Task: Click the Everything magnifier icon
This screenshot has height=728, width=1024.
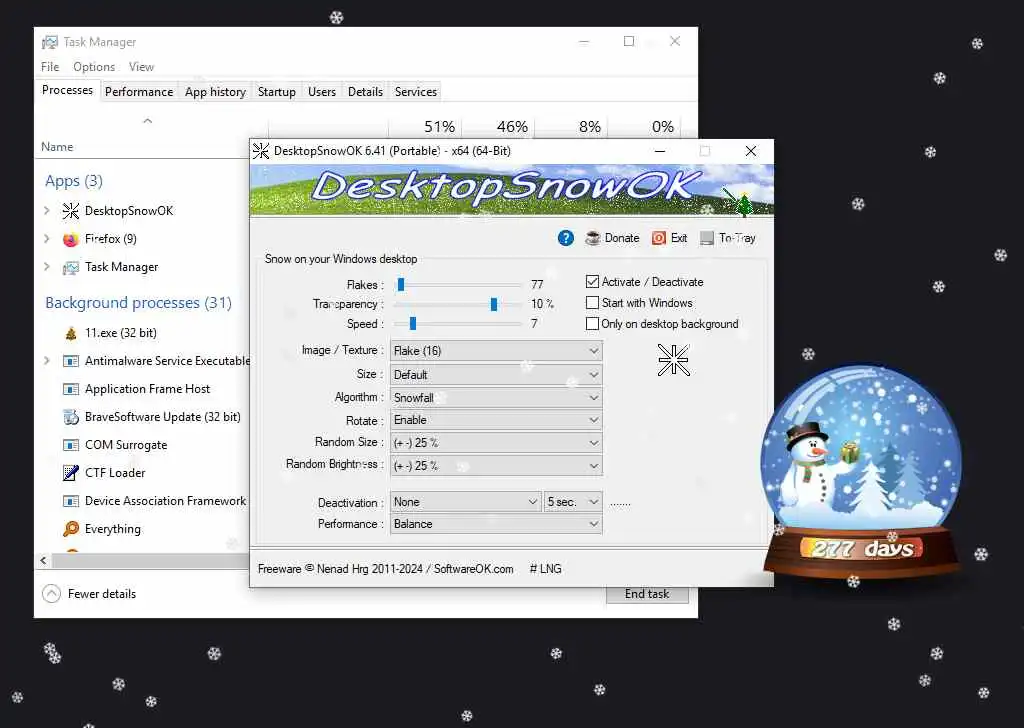Action: coord(71,529)
